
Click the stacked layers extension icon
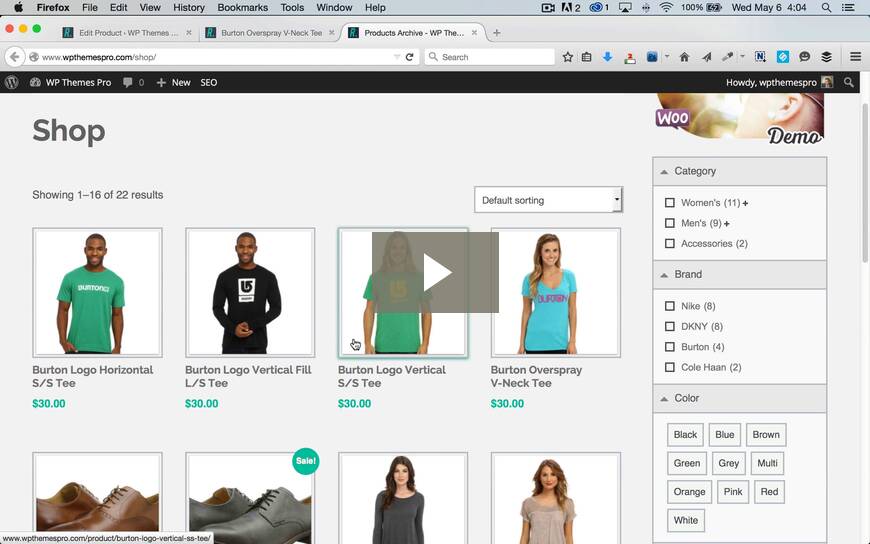[x=827, y=57]
